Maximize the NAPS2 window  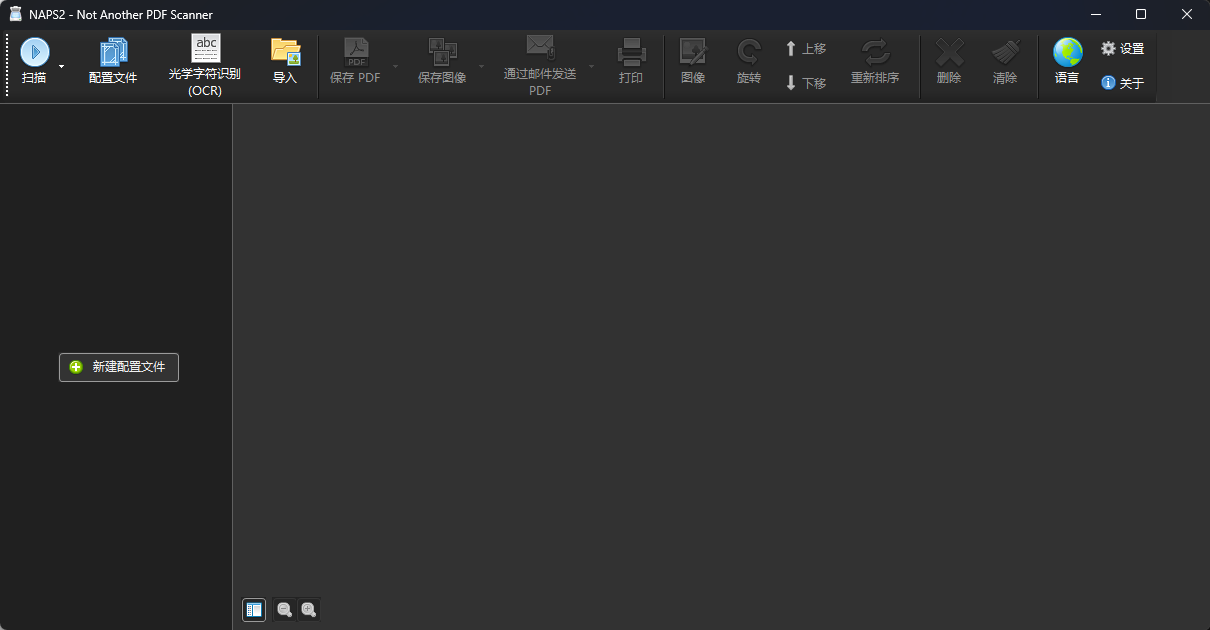pos(1141,14)
